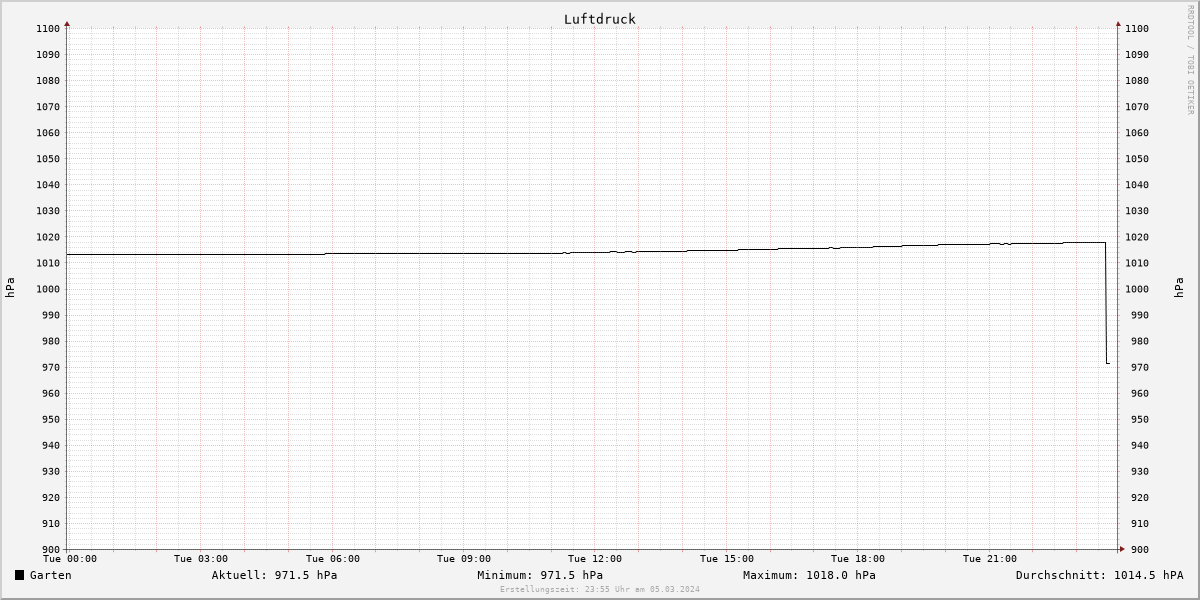Select the 'Tue 06:00' time axis label

coord(333,559)
